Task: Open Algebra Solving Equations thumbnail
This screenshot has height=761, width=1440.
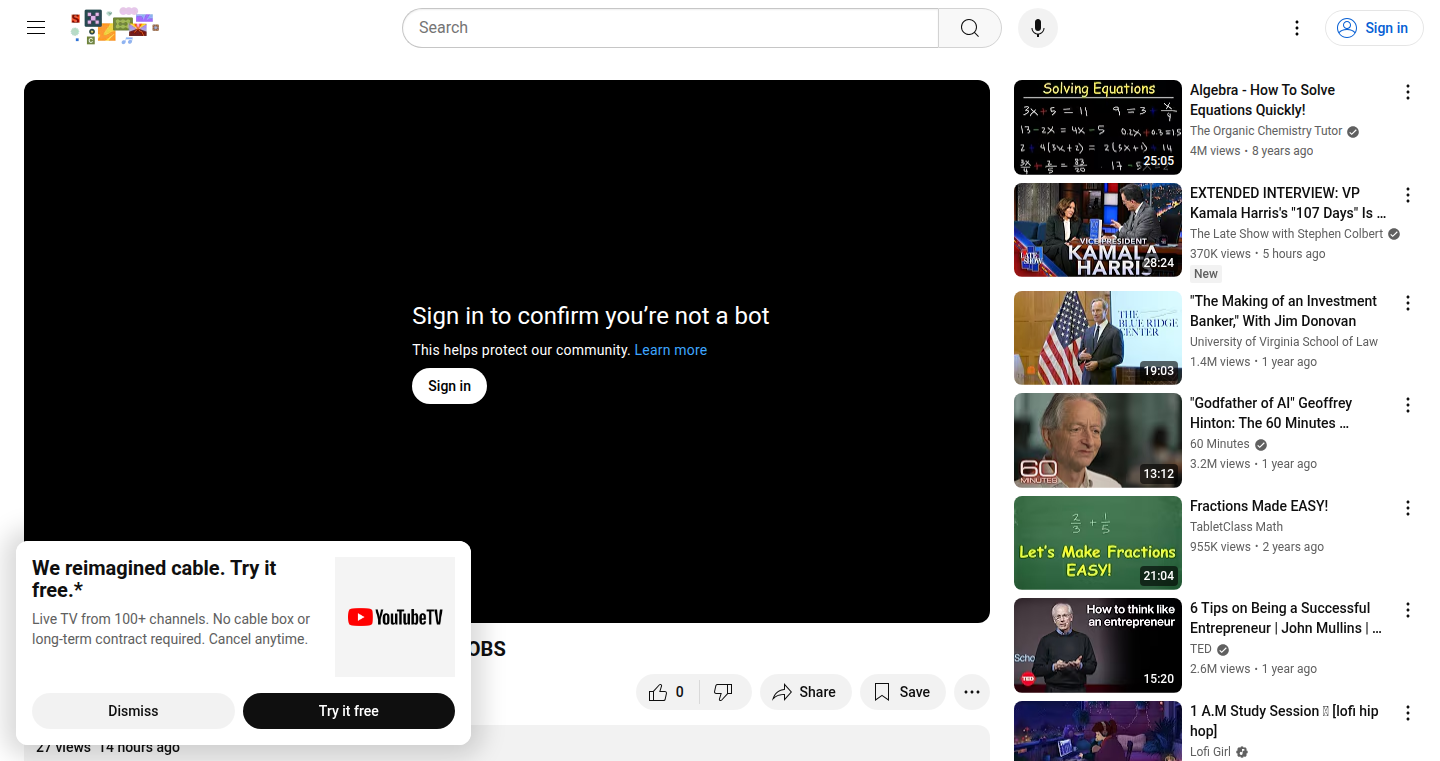Action: tap(1098, 128)
